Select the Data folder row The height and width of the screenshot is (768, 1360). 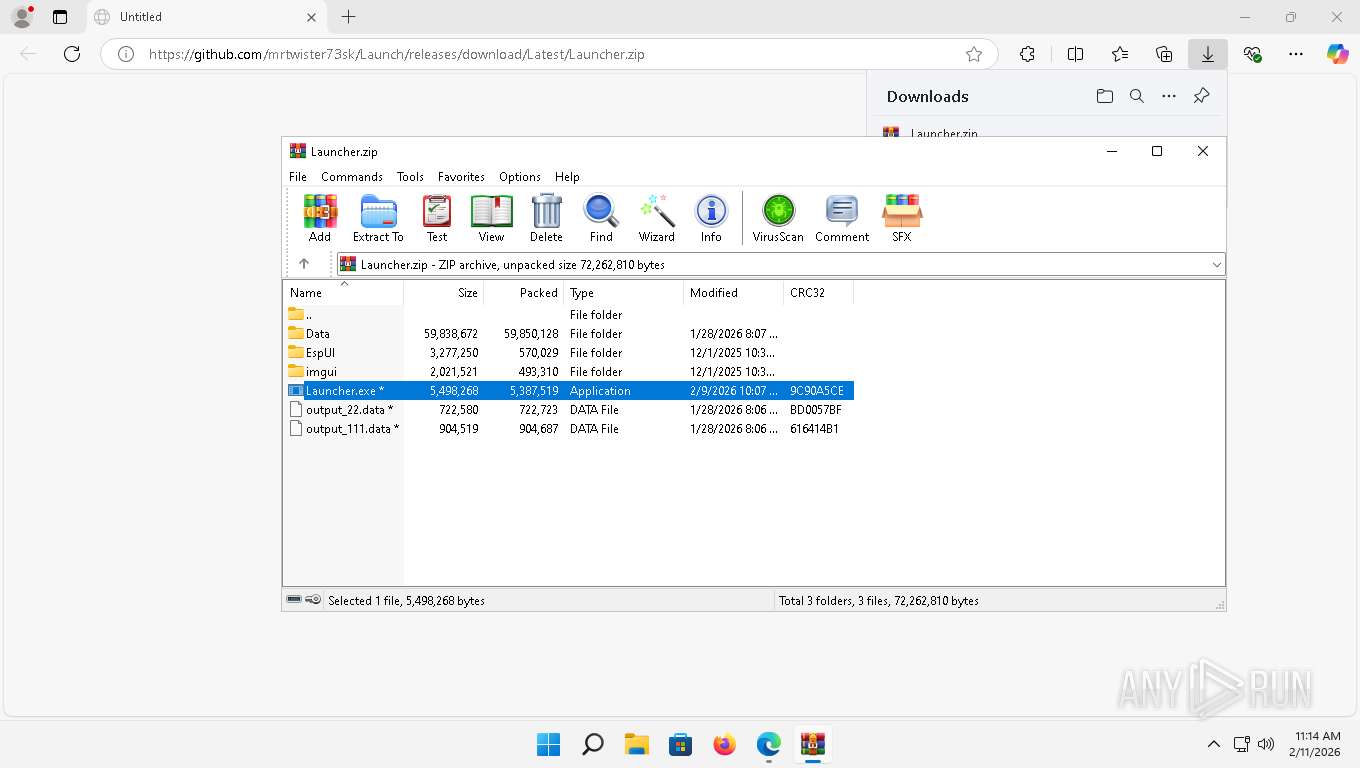click(x=569, y=334)
